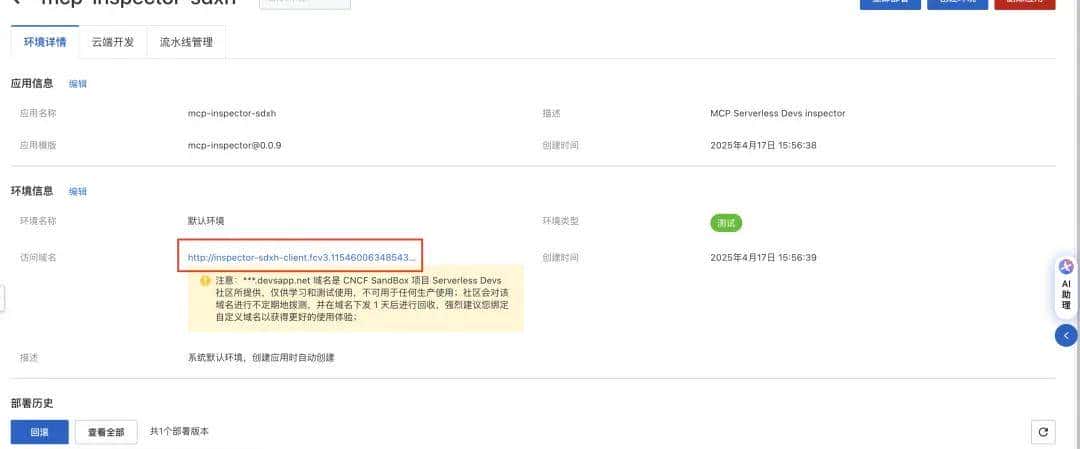Click the 环境名称 field label

[x=38, y=221]
